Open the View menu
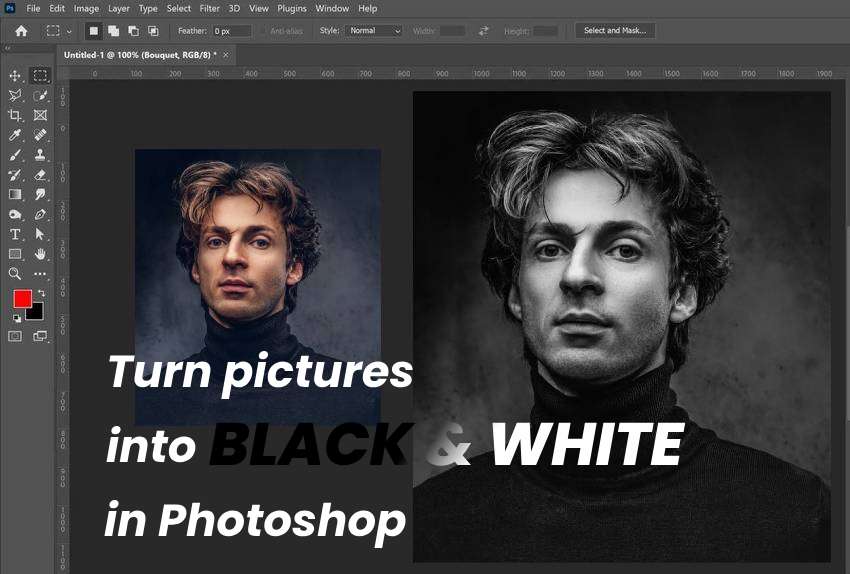 tap(259, 9)
